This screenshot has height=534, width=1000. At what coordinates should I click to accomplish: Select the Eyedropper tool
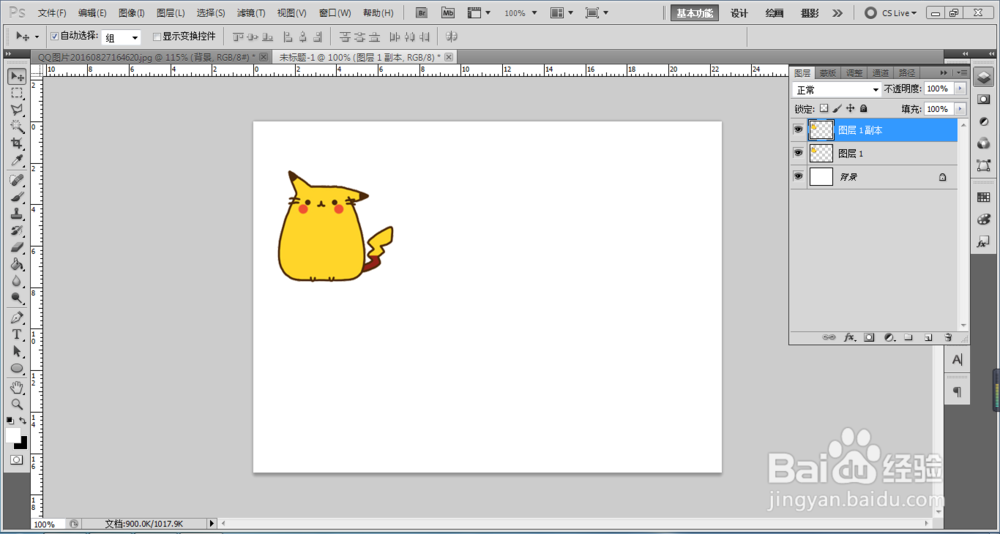click(x=17, y=159)
